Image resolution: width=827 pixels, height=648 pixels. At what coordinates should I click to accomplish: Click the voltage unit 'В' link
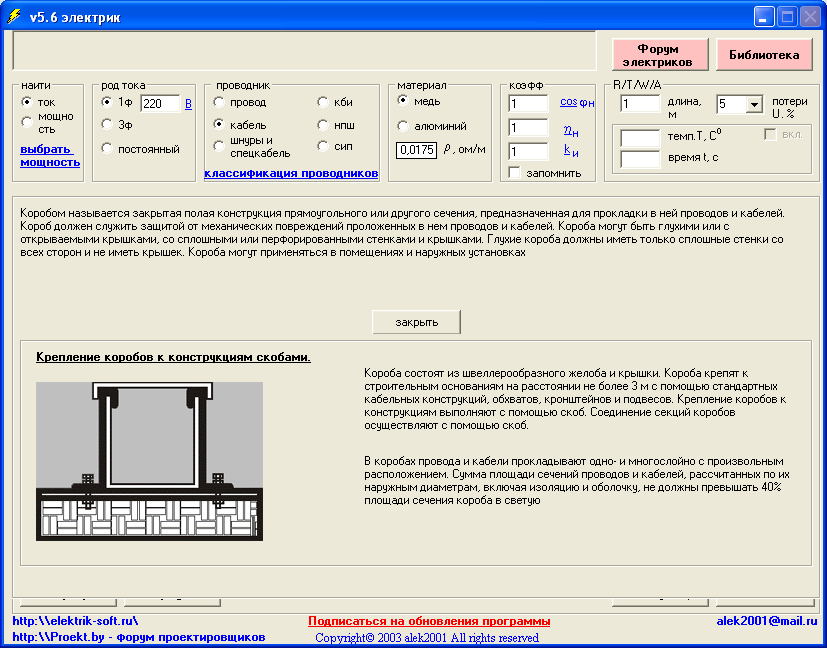click(188, 104)
